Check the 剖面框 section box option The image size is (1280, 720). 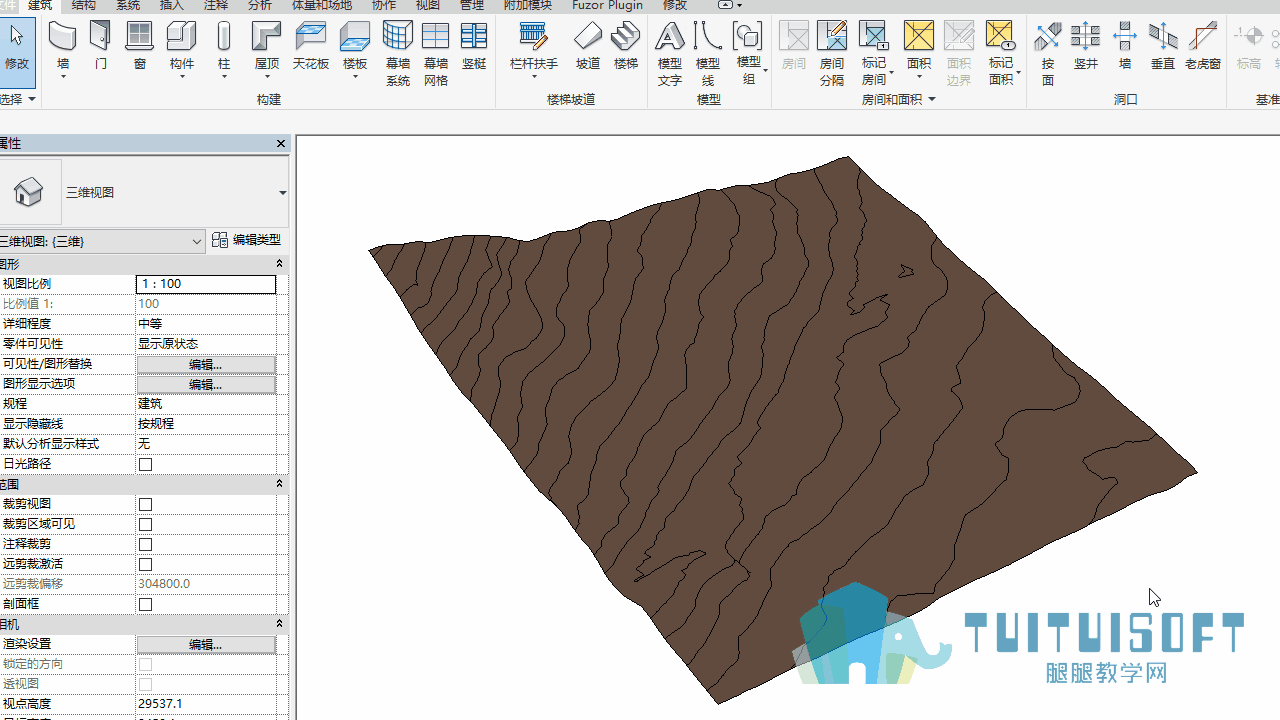(x=146, y=604)
